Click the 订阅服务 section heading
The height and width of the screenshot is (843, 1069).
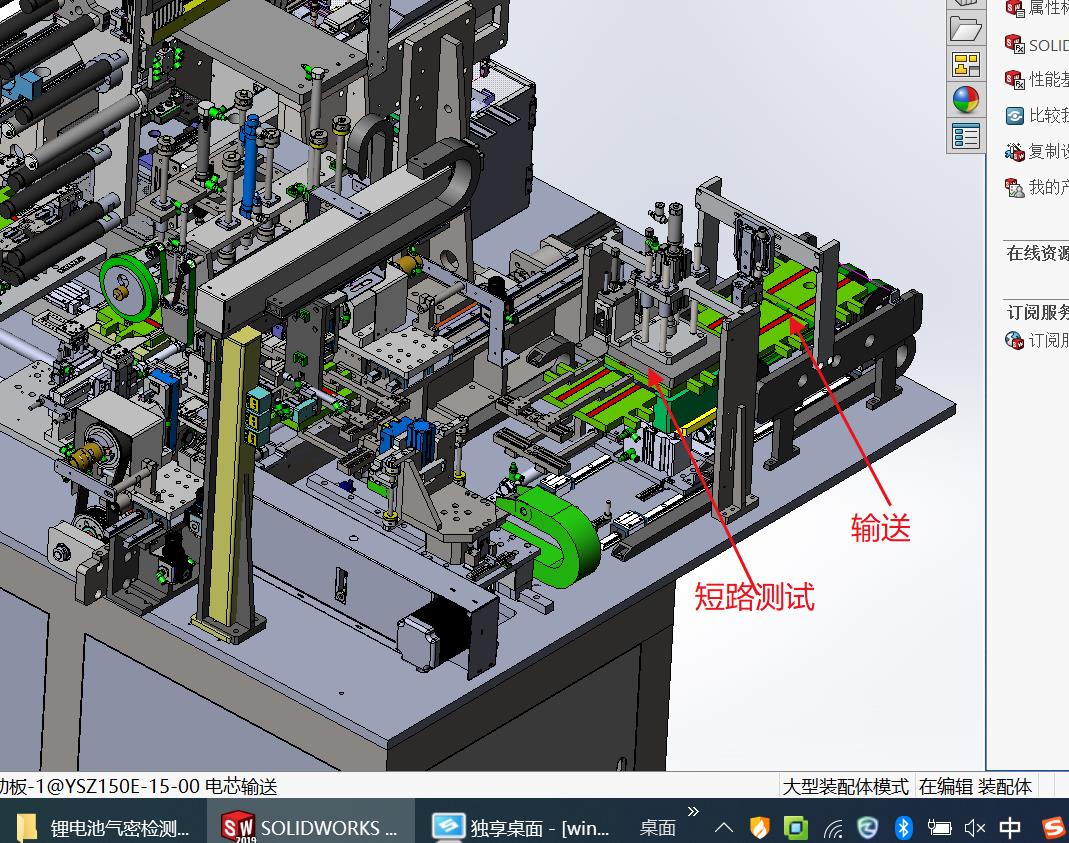[1038, 312]
